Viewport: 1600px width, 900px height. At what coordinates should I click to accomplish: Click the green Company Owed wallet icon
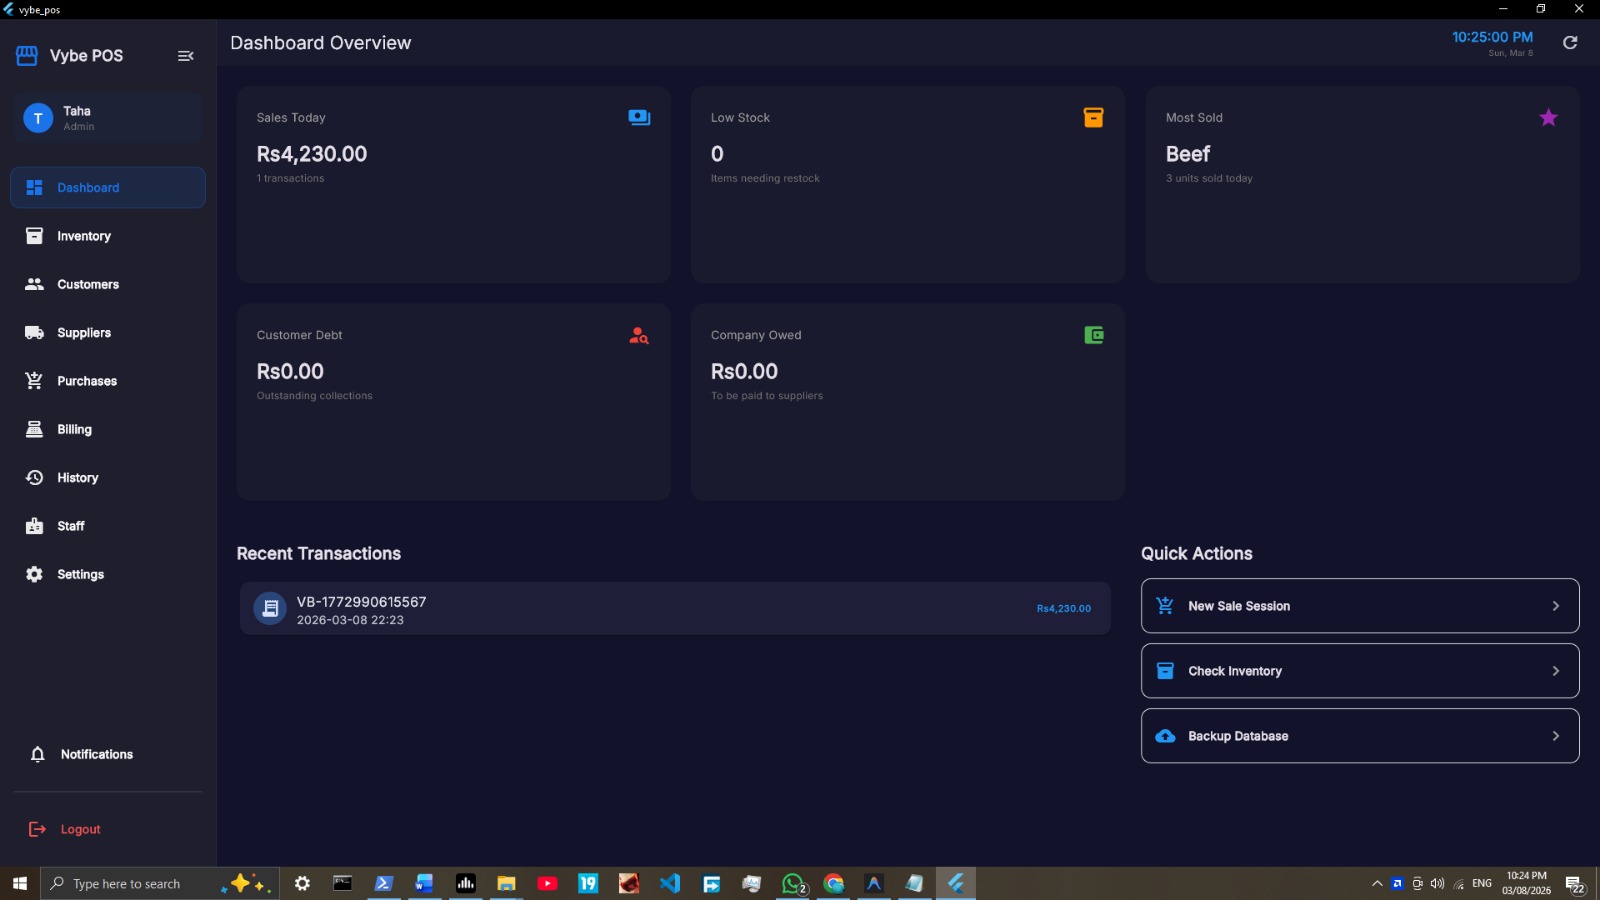point(1093,336)
